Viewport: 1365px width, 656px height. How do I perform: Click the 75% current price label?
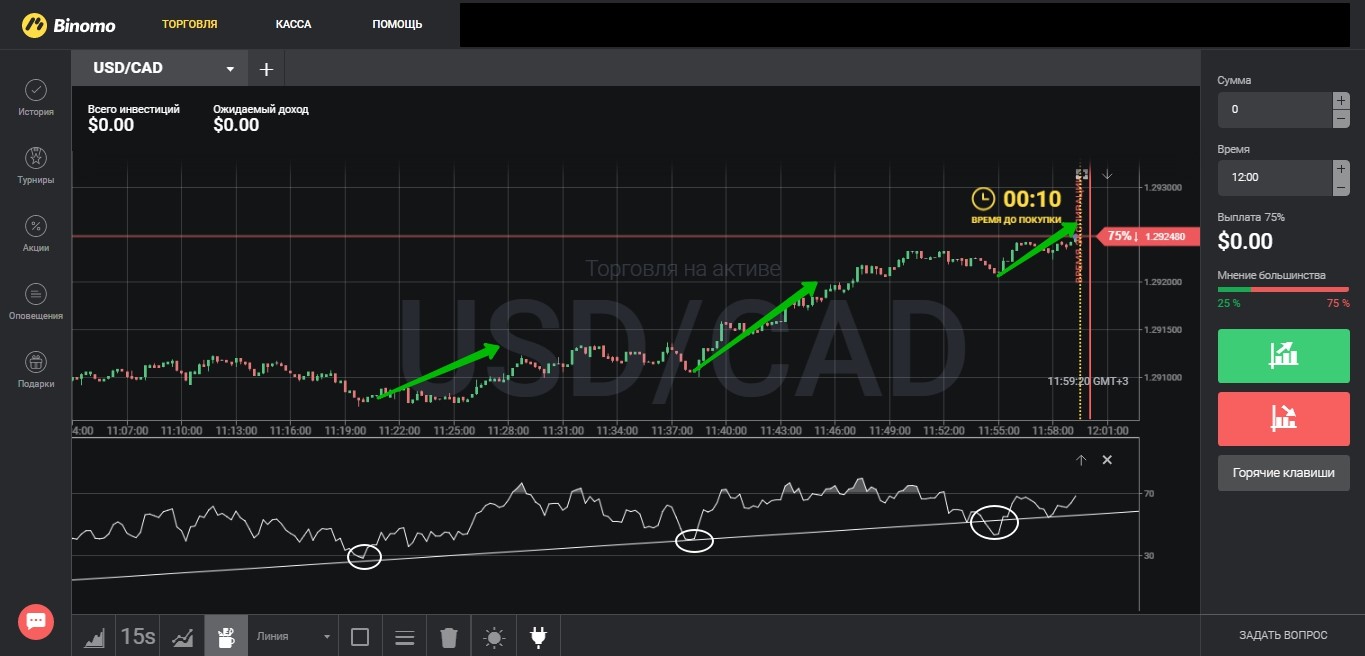click(x=1146, y=237)
